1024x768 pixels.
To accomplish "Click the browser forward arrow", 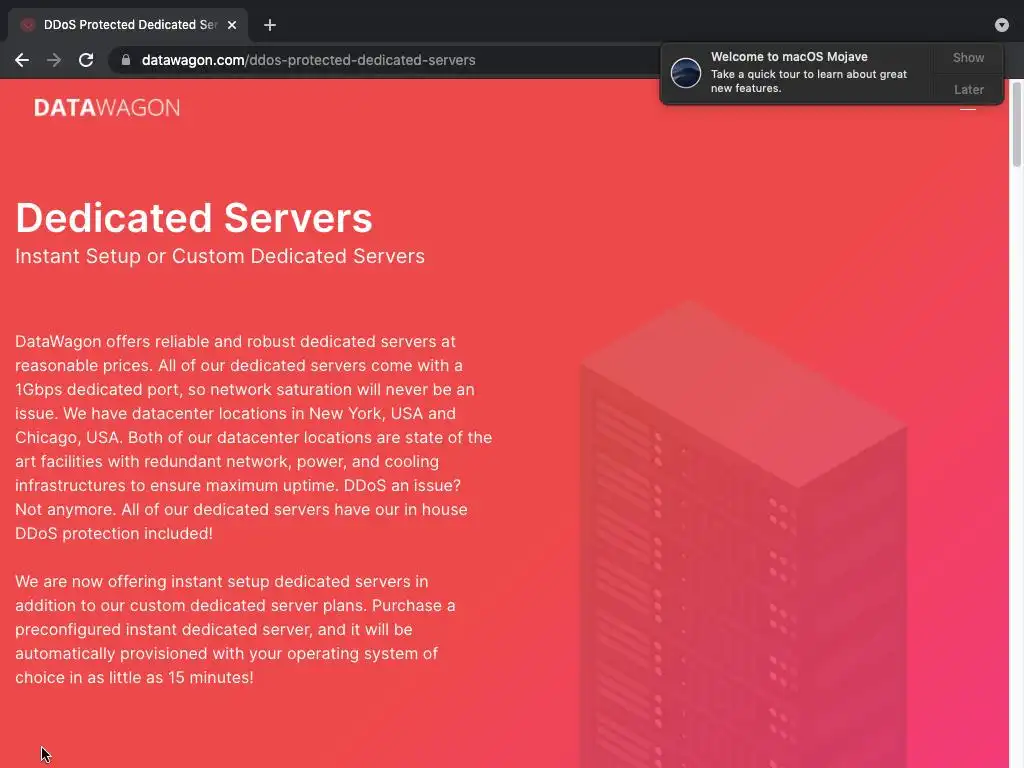I will pos(54,60).
